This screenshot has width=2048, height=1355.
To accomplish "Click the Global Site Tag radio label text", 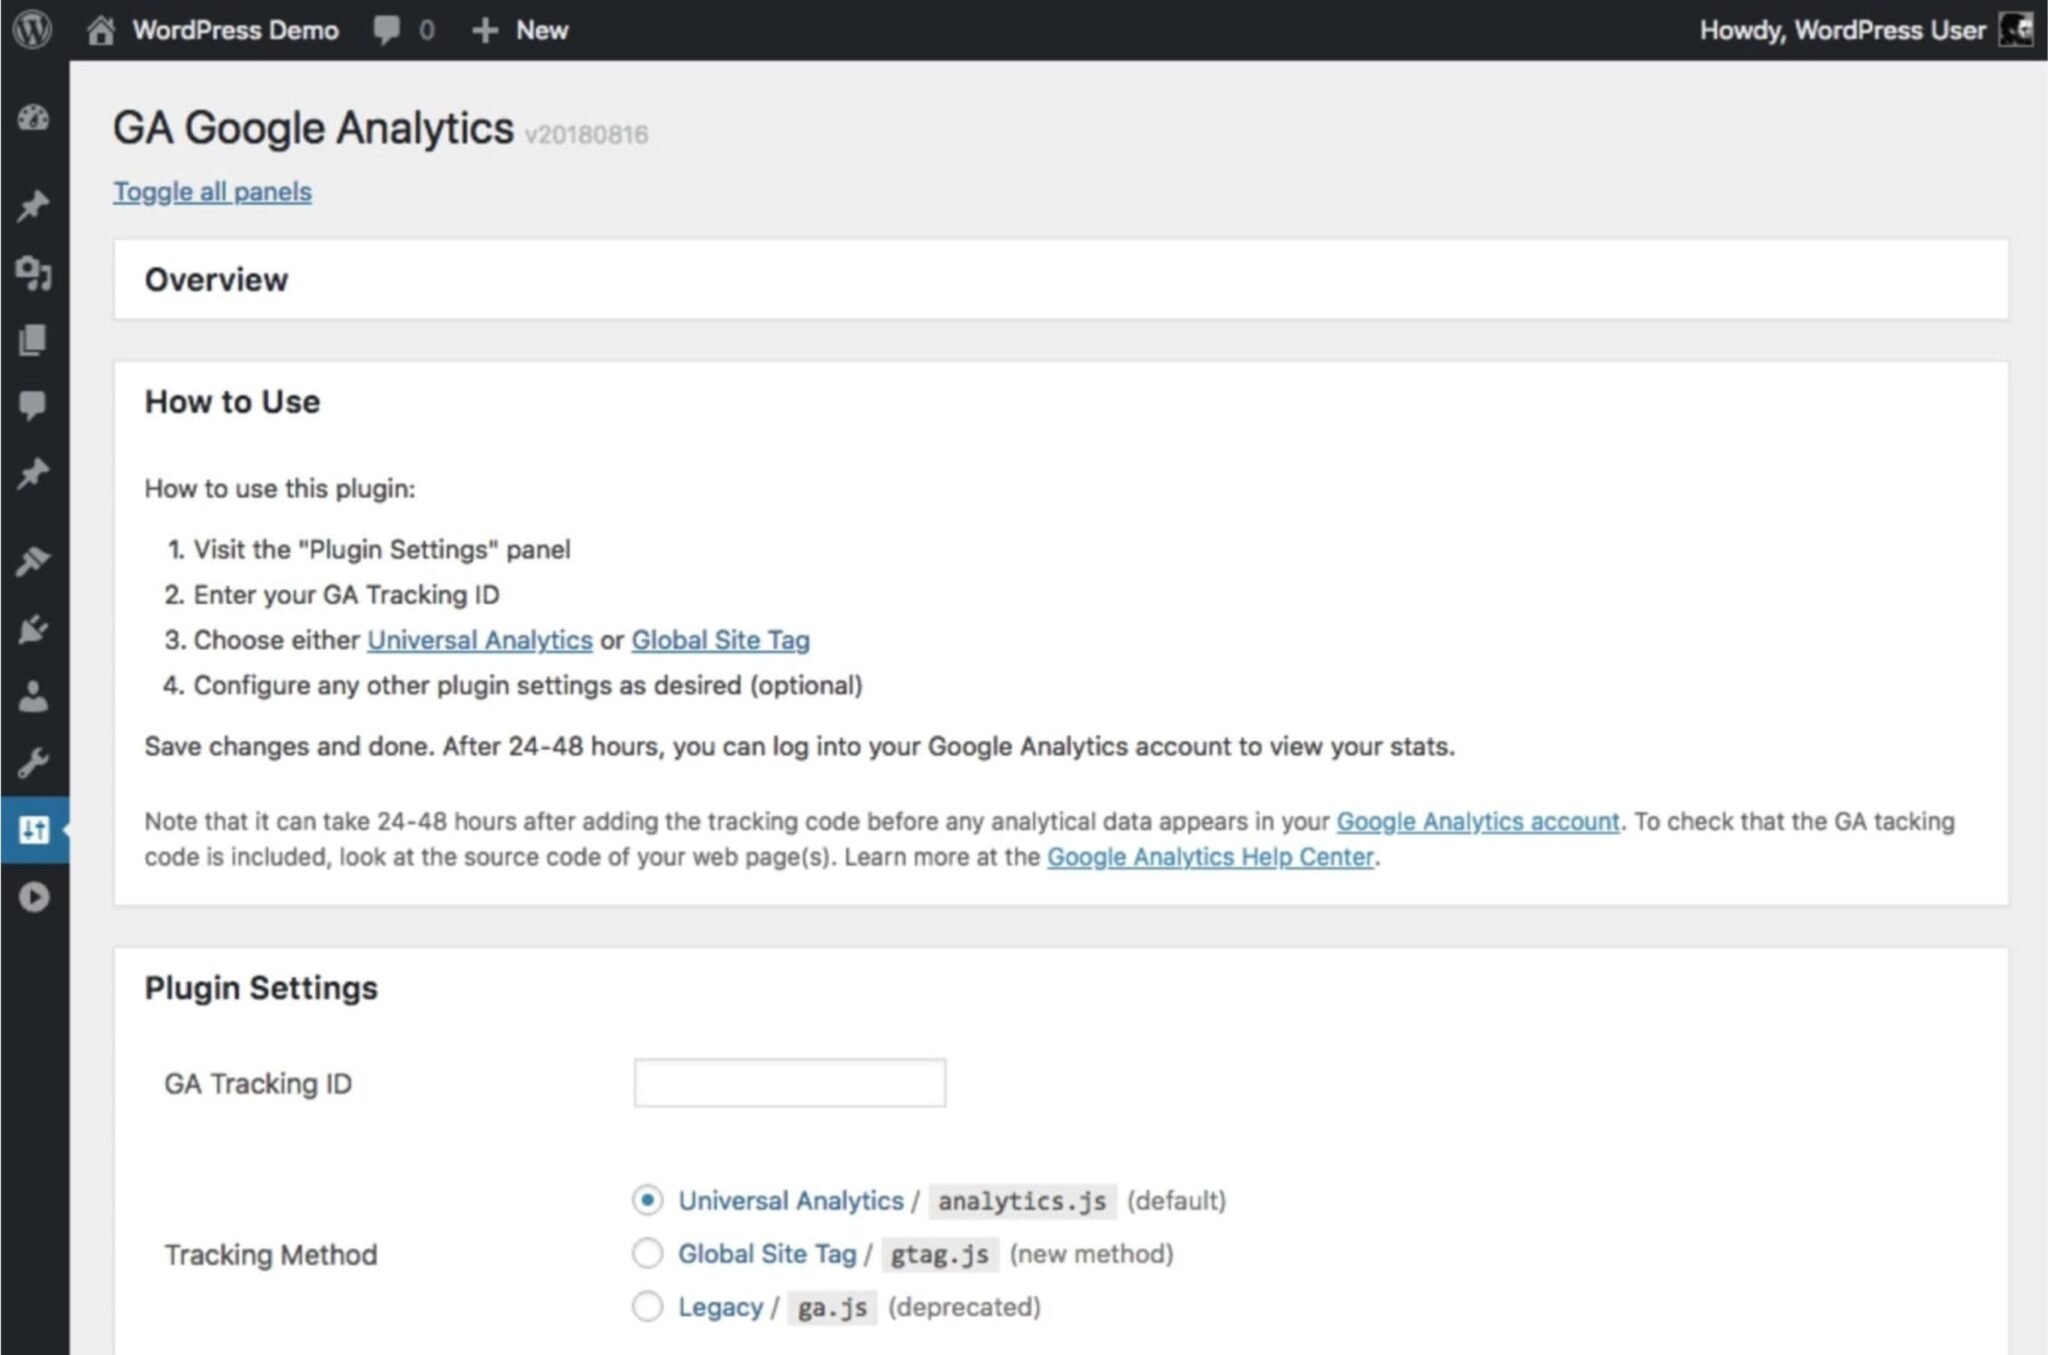I will coord(767,1254).
